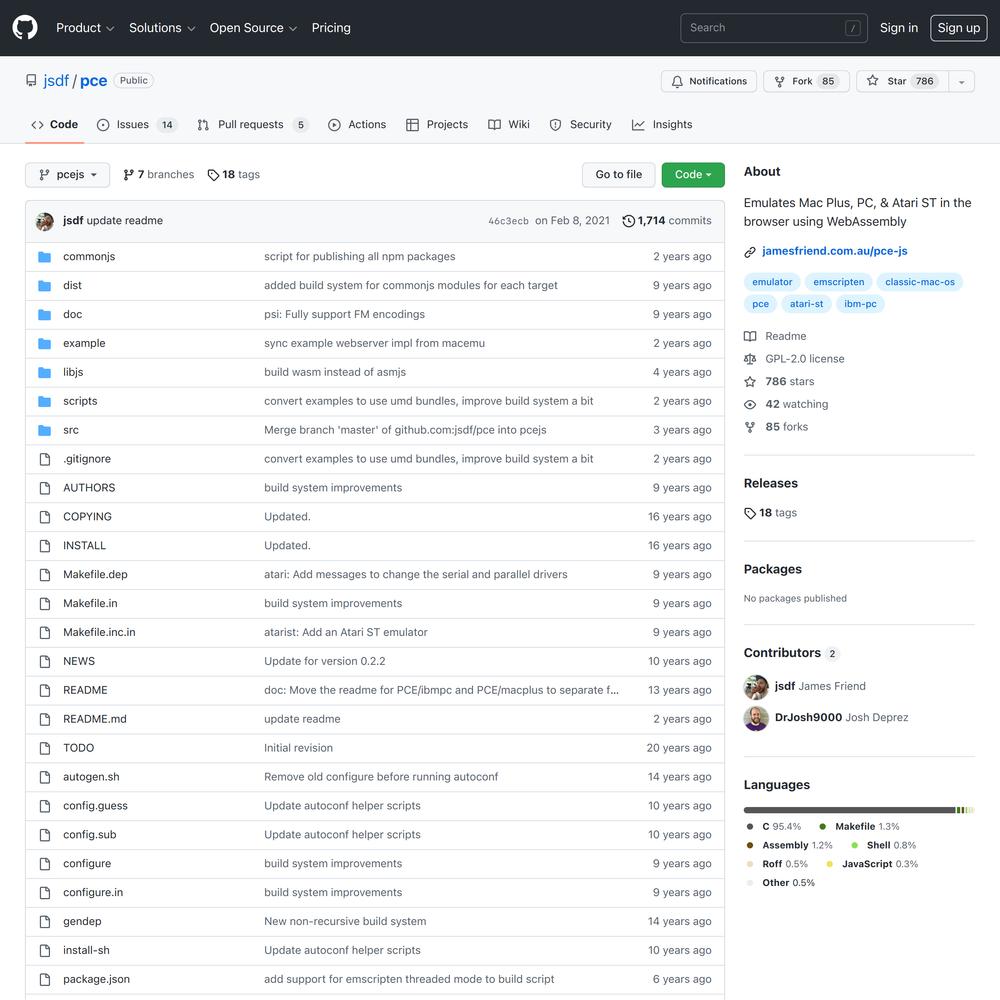Switch to the Projects tab
The image size is (1000, 1000).
437,124
